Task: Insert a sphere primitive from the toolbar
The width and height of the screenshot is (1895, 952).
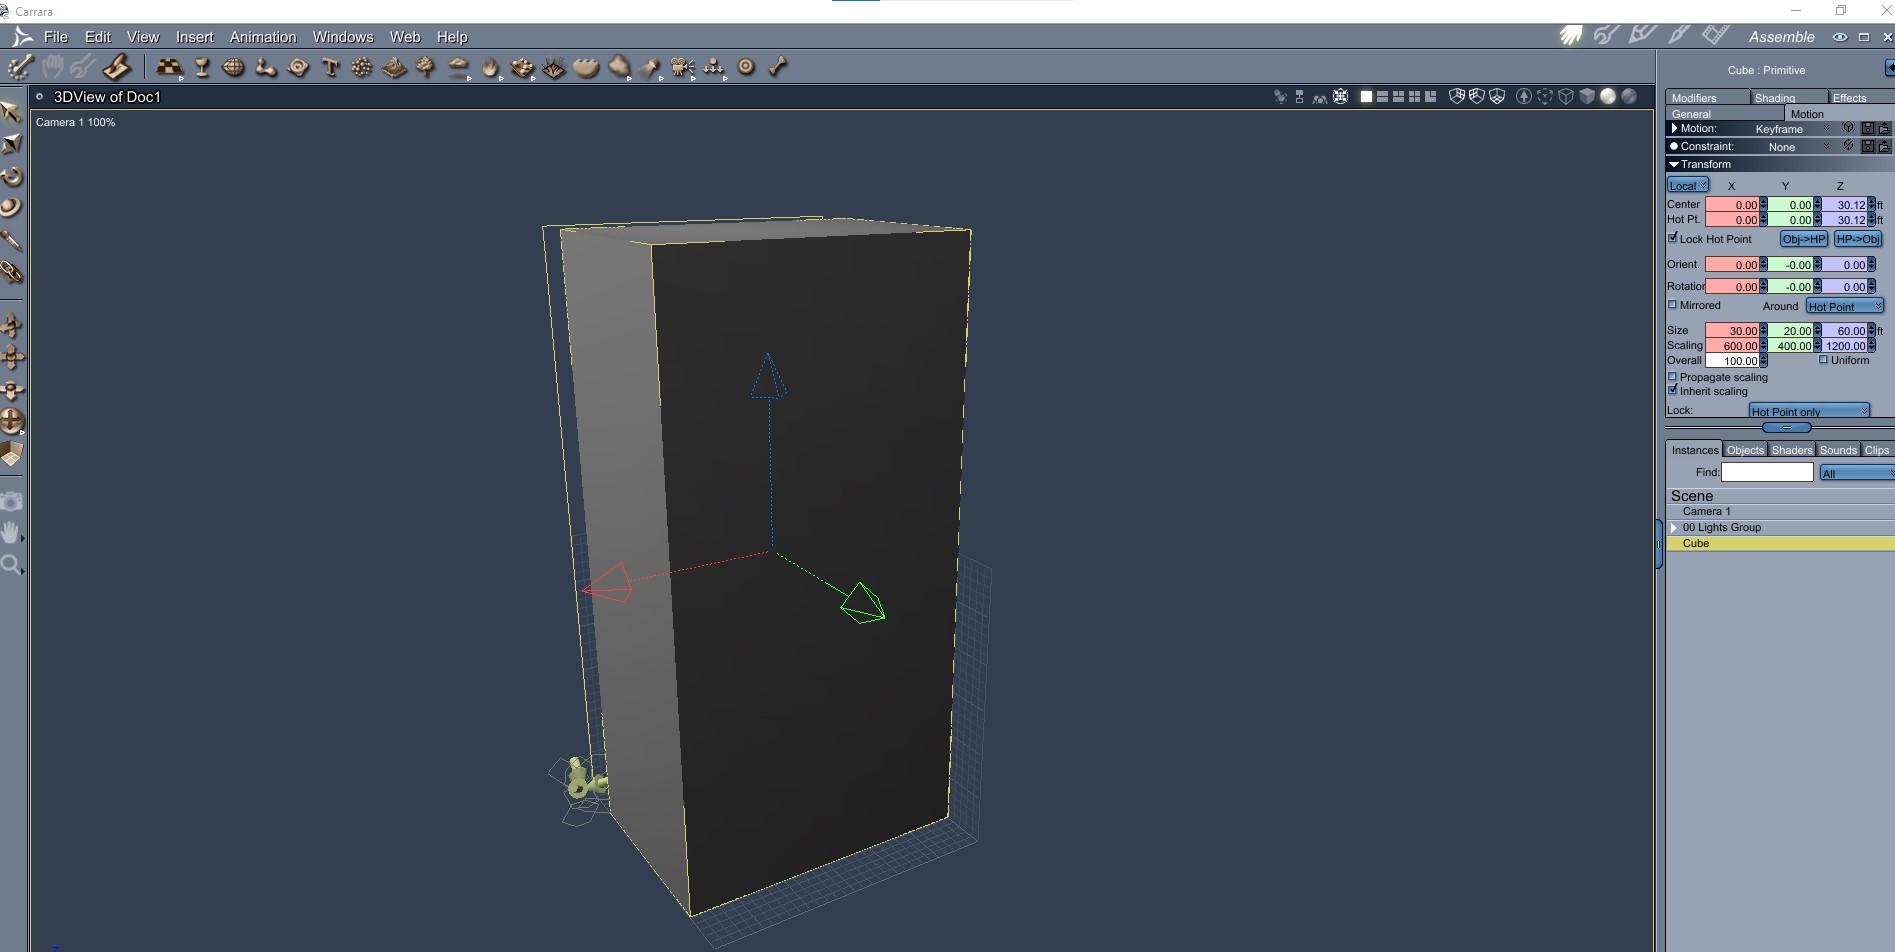Action: tap(234, 67)
